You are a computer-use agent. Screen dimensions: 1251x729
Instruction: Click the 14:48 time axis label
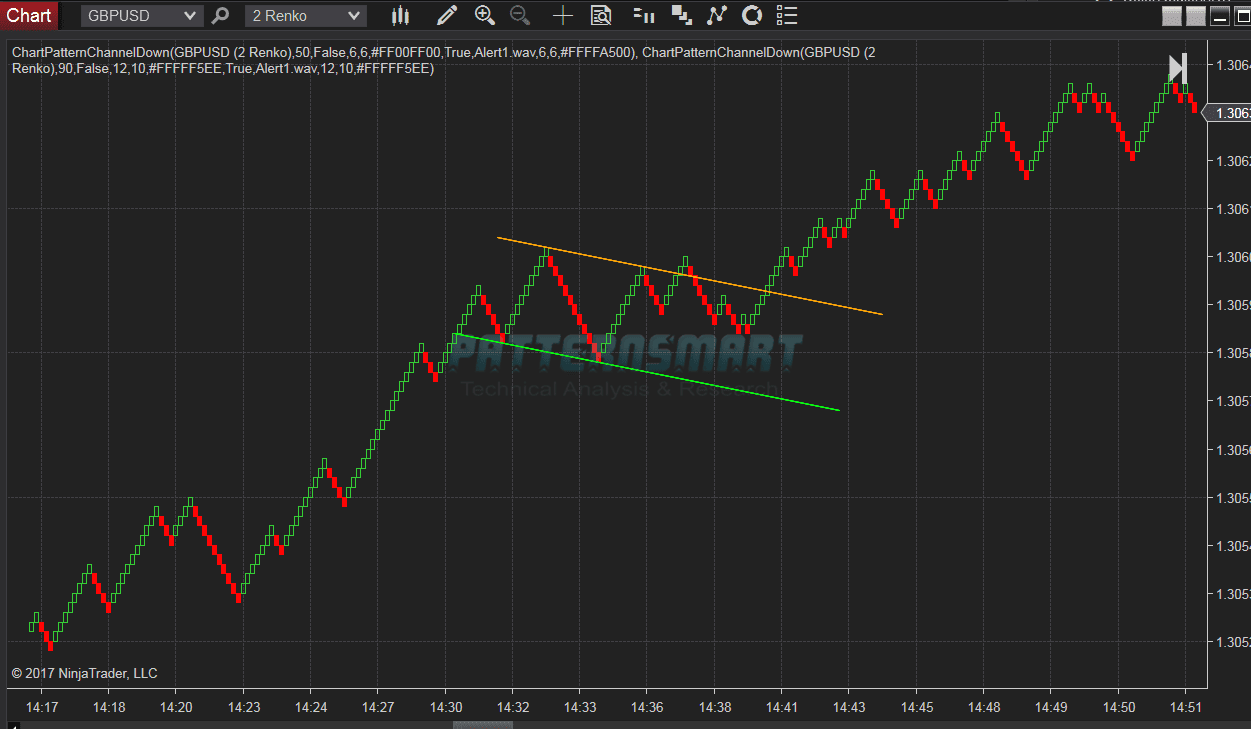coord(983,707)
